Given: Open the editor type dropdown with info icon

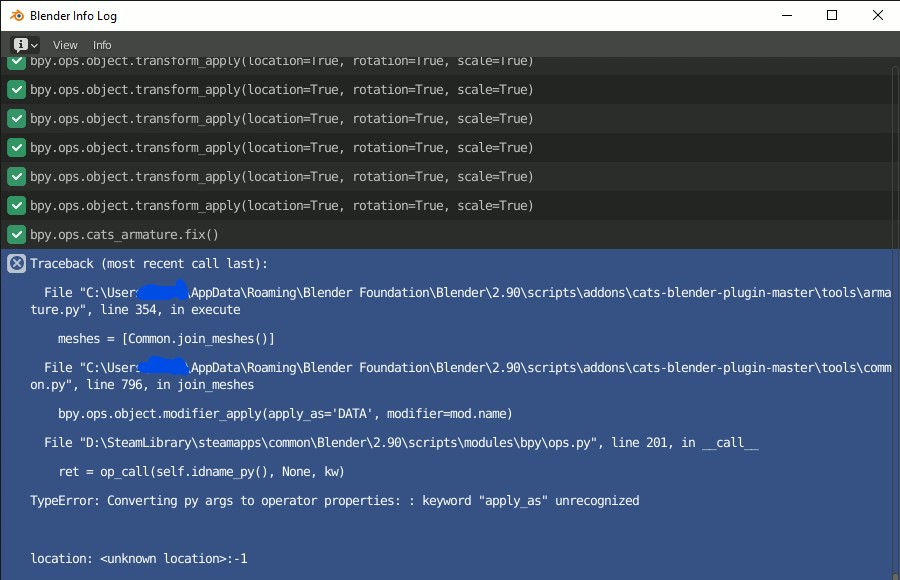Looking at the screenshot, I should coord(25,45).
